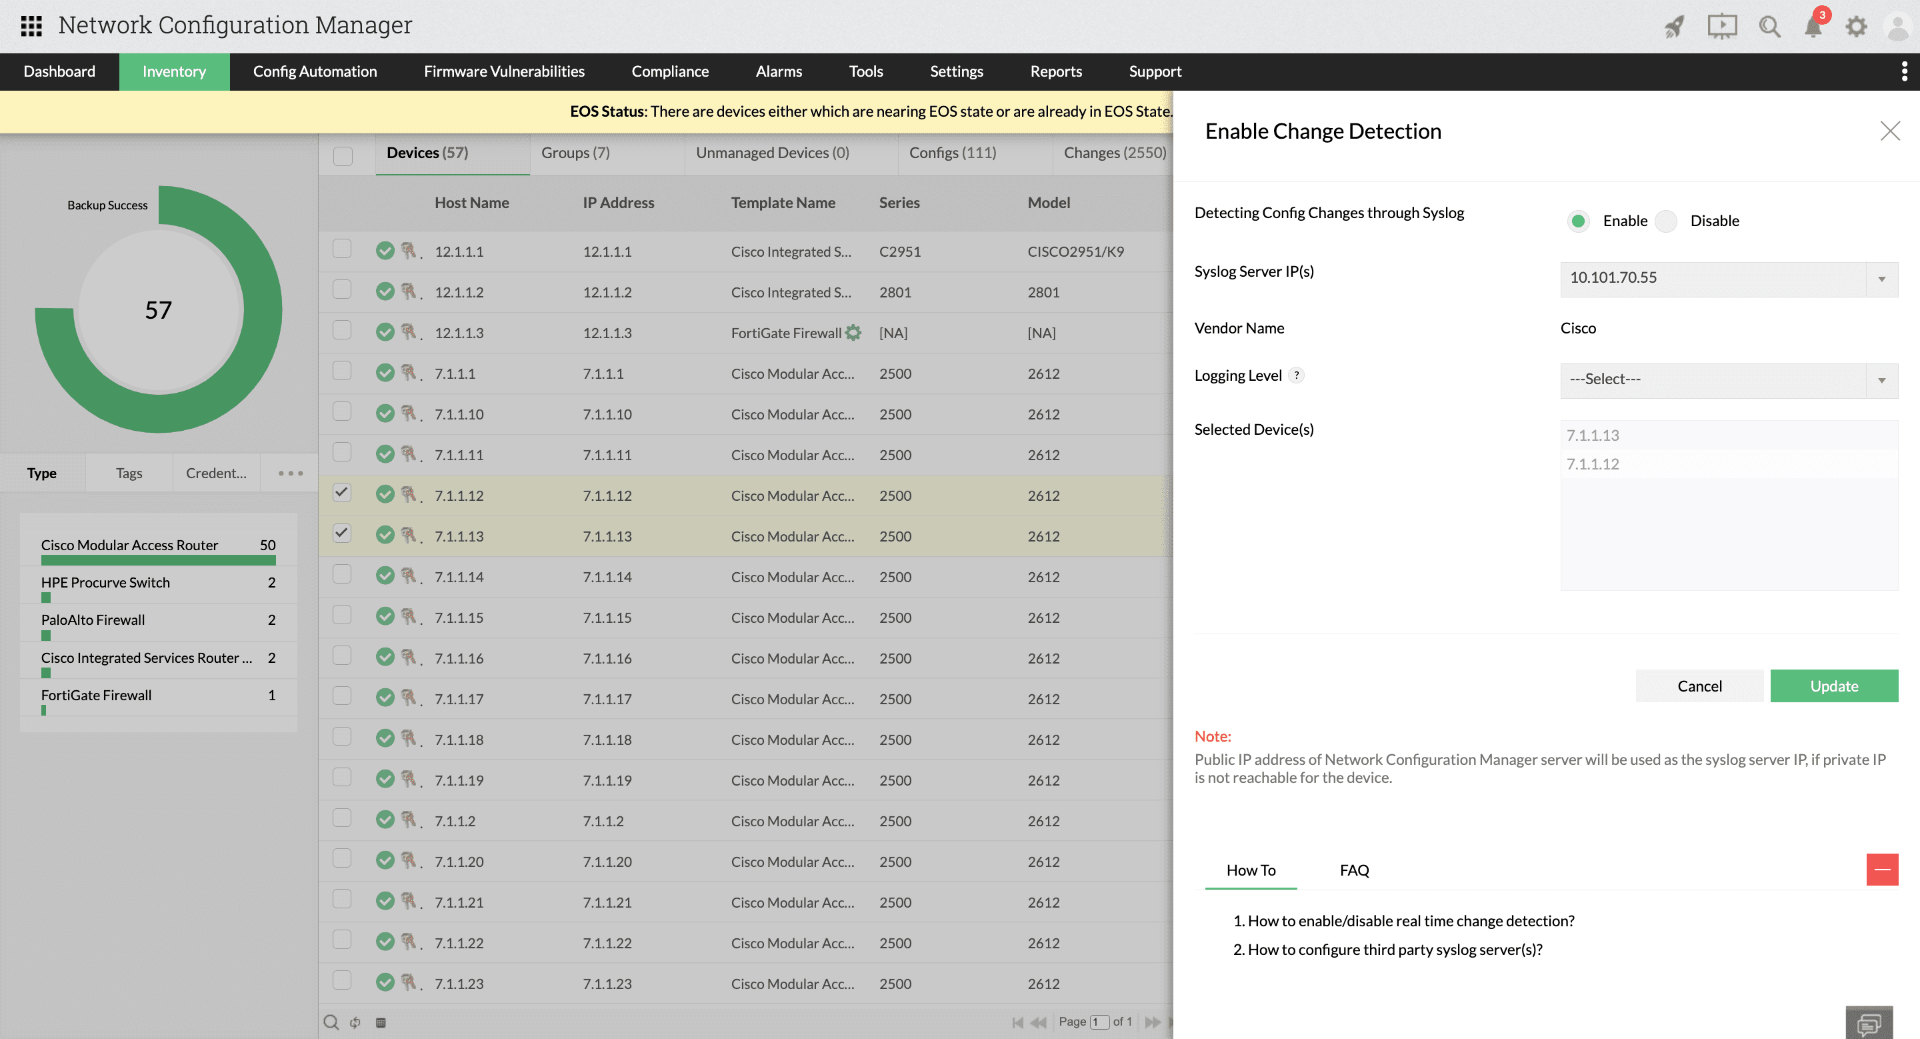Click the search magnifier in header
The height and width of the screenshot is (1039, 1920).
pos(1770,27)
